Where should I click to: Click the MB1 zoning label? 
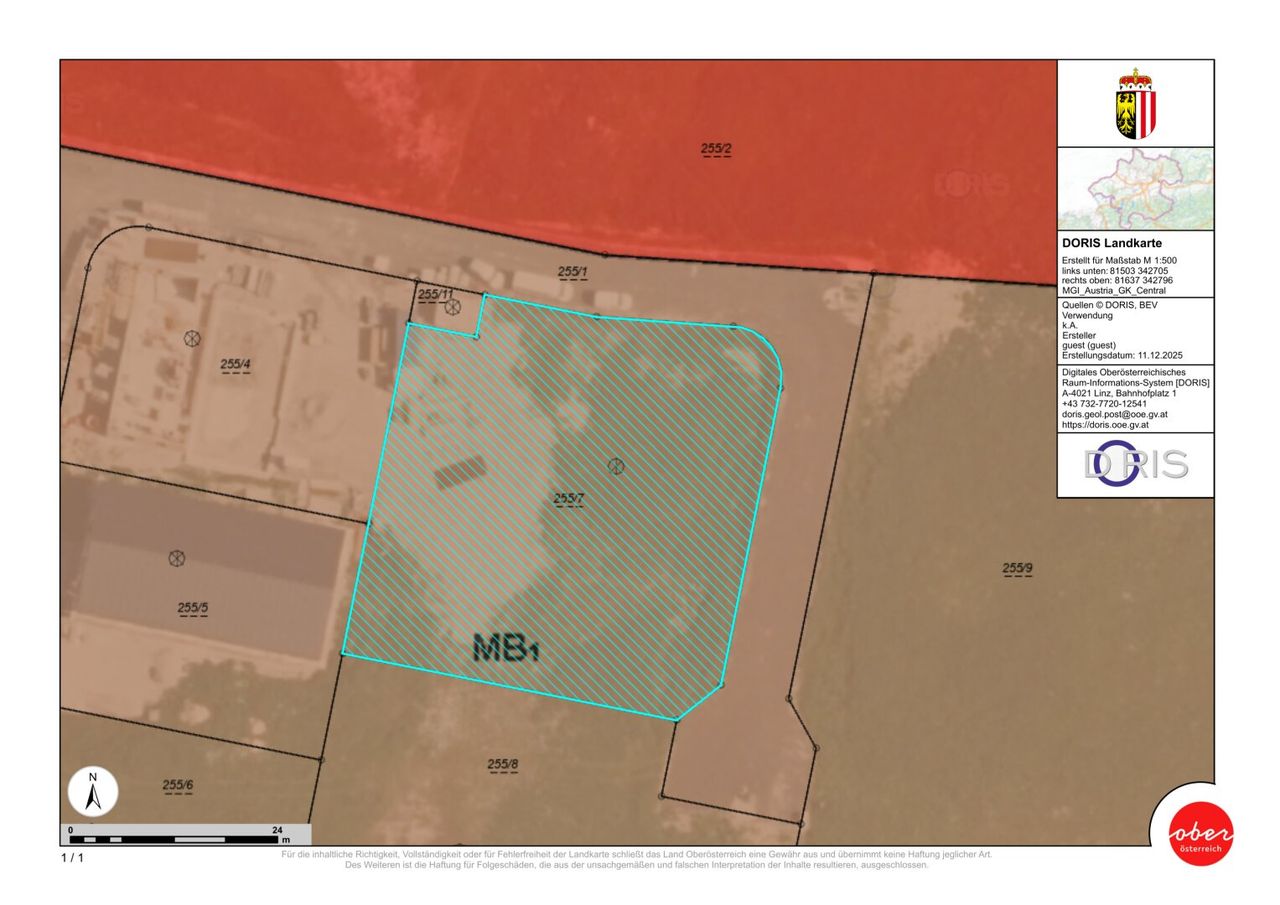506,648
